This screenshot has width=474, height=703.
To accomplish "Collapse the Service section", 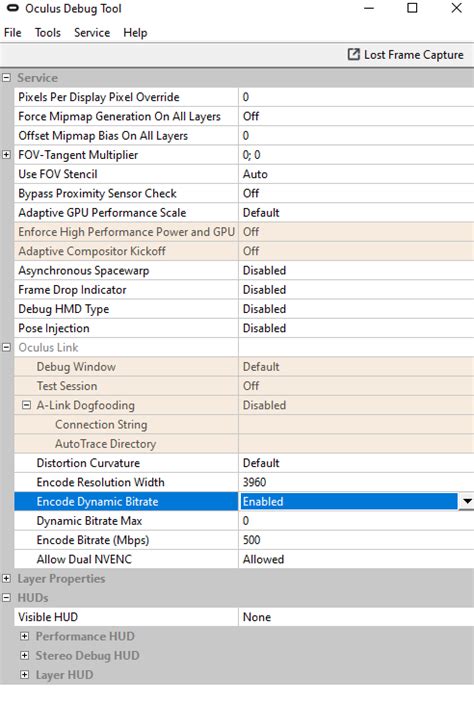I will coord(6,78).
